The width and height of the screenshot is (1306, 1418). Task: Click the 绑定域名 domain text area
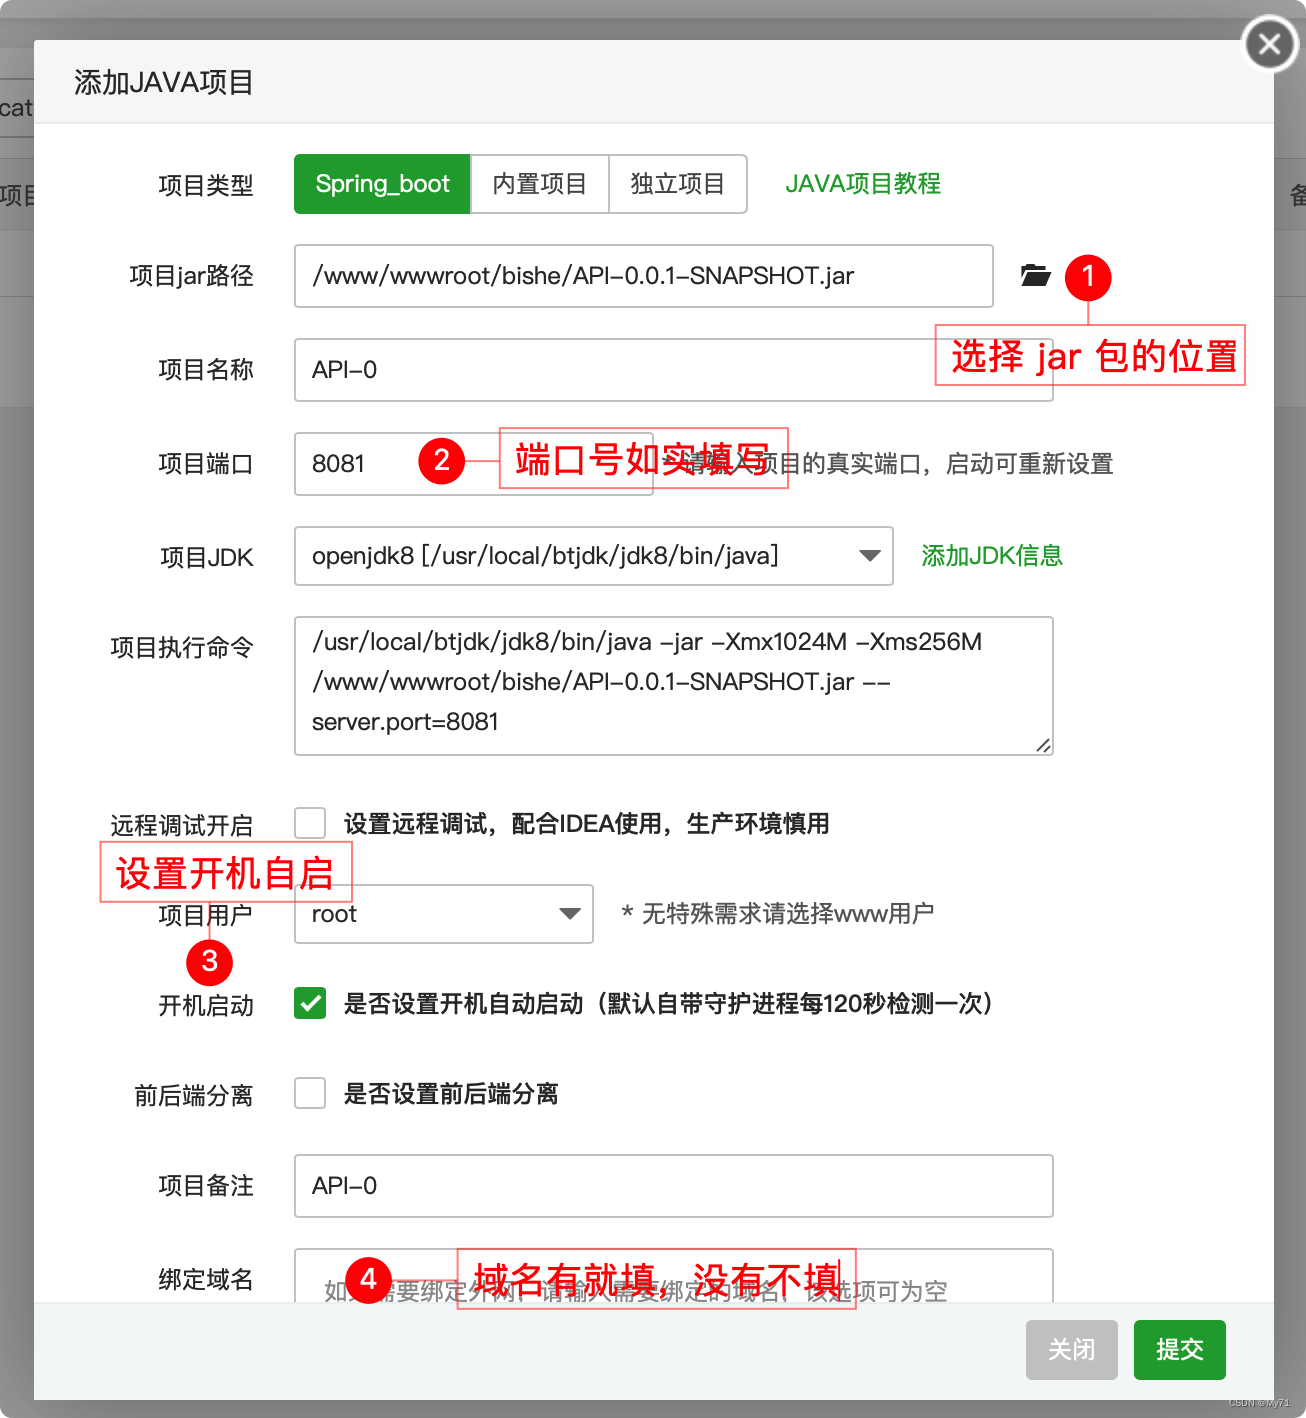pos(674,1276)
